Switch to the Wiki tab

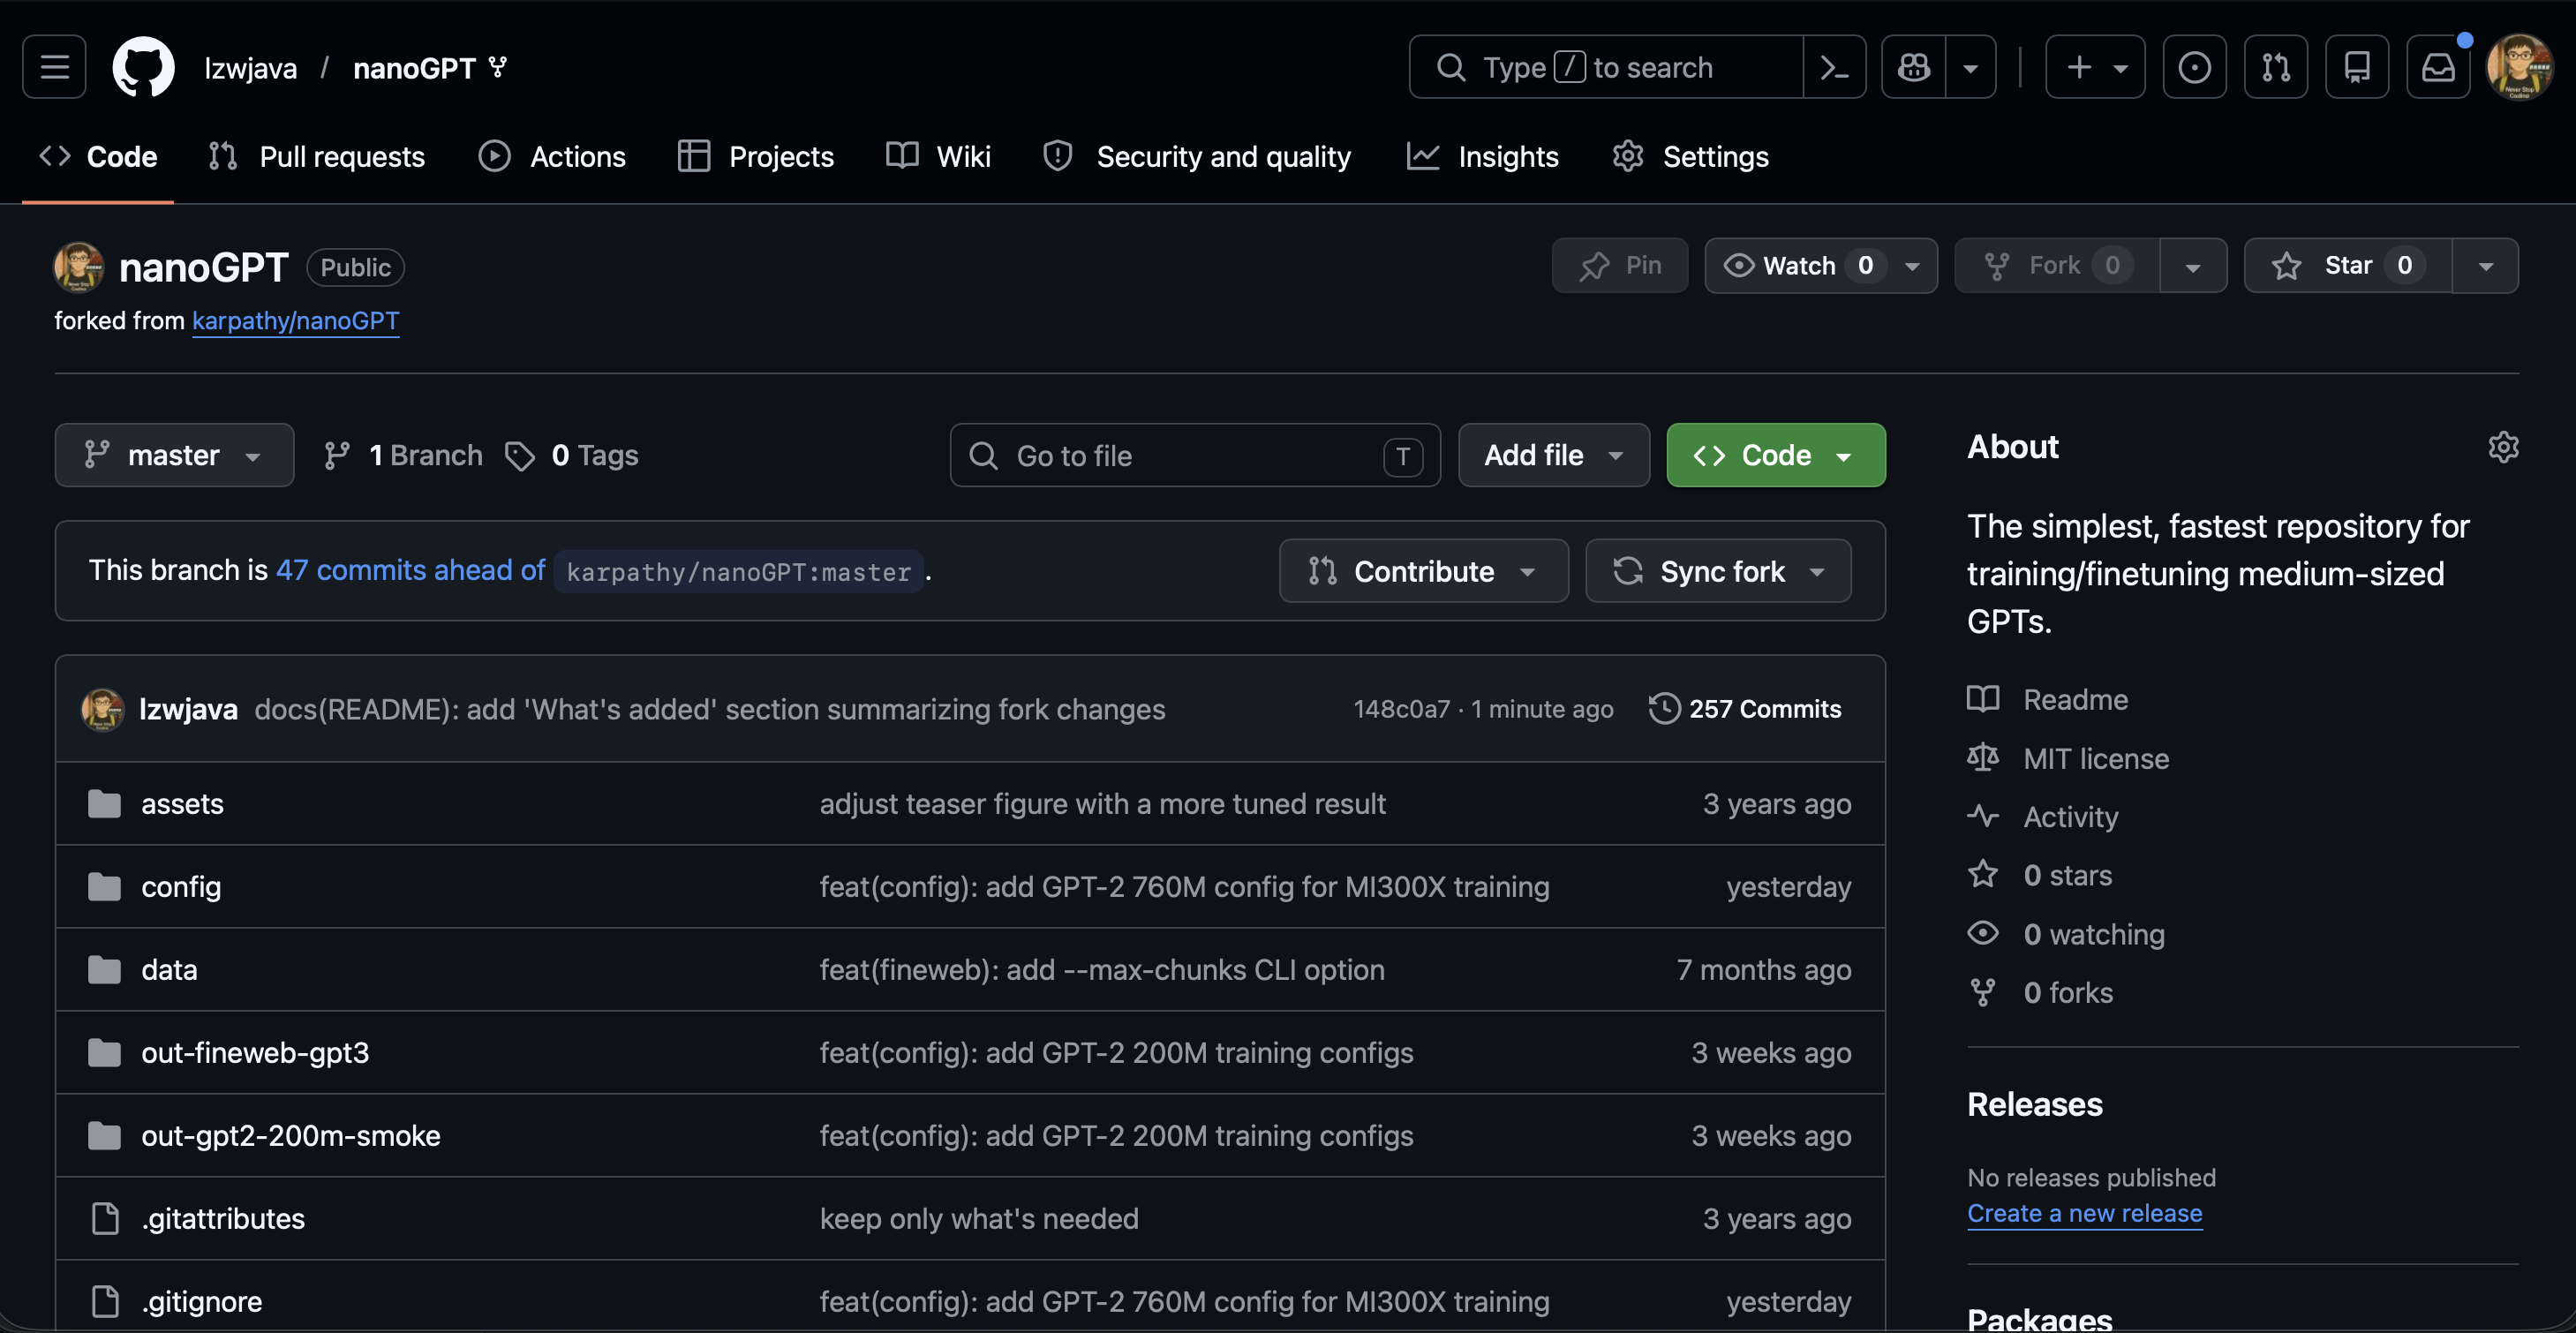pos(938,156)
